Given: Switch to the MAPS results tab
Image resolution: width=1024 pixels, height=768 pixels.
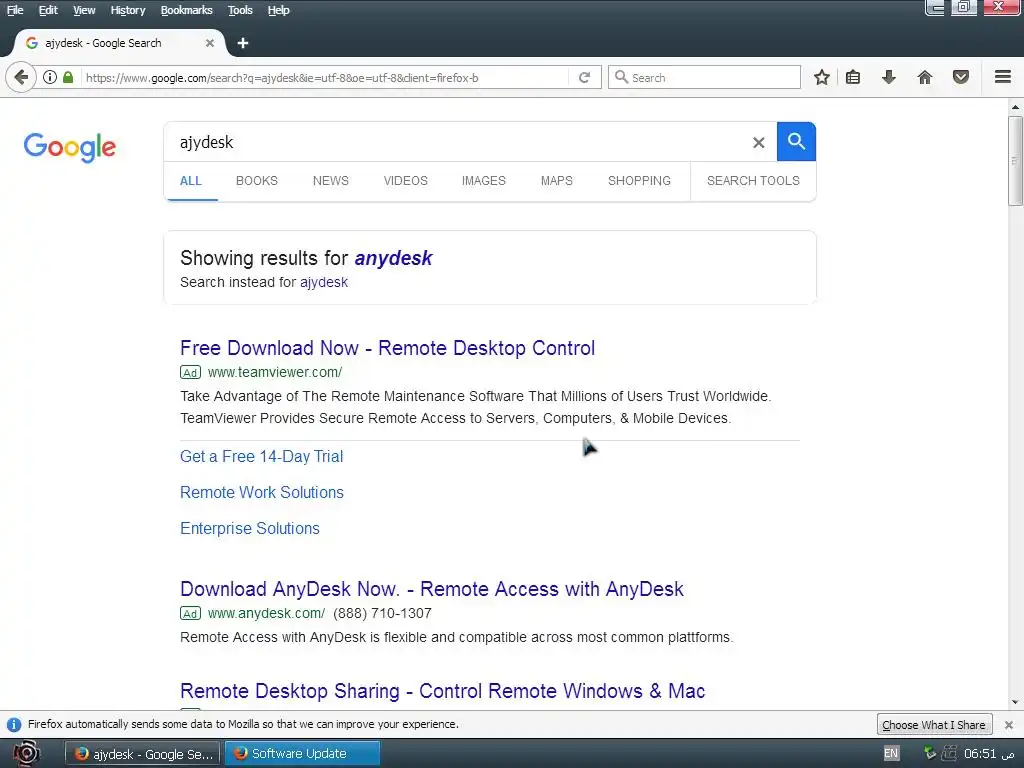Looking at the screenshot, I should pos(556,181).
